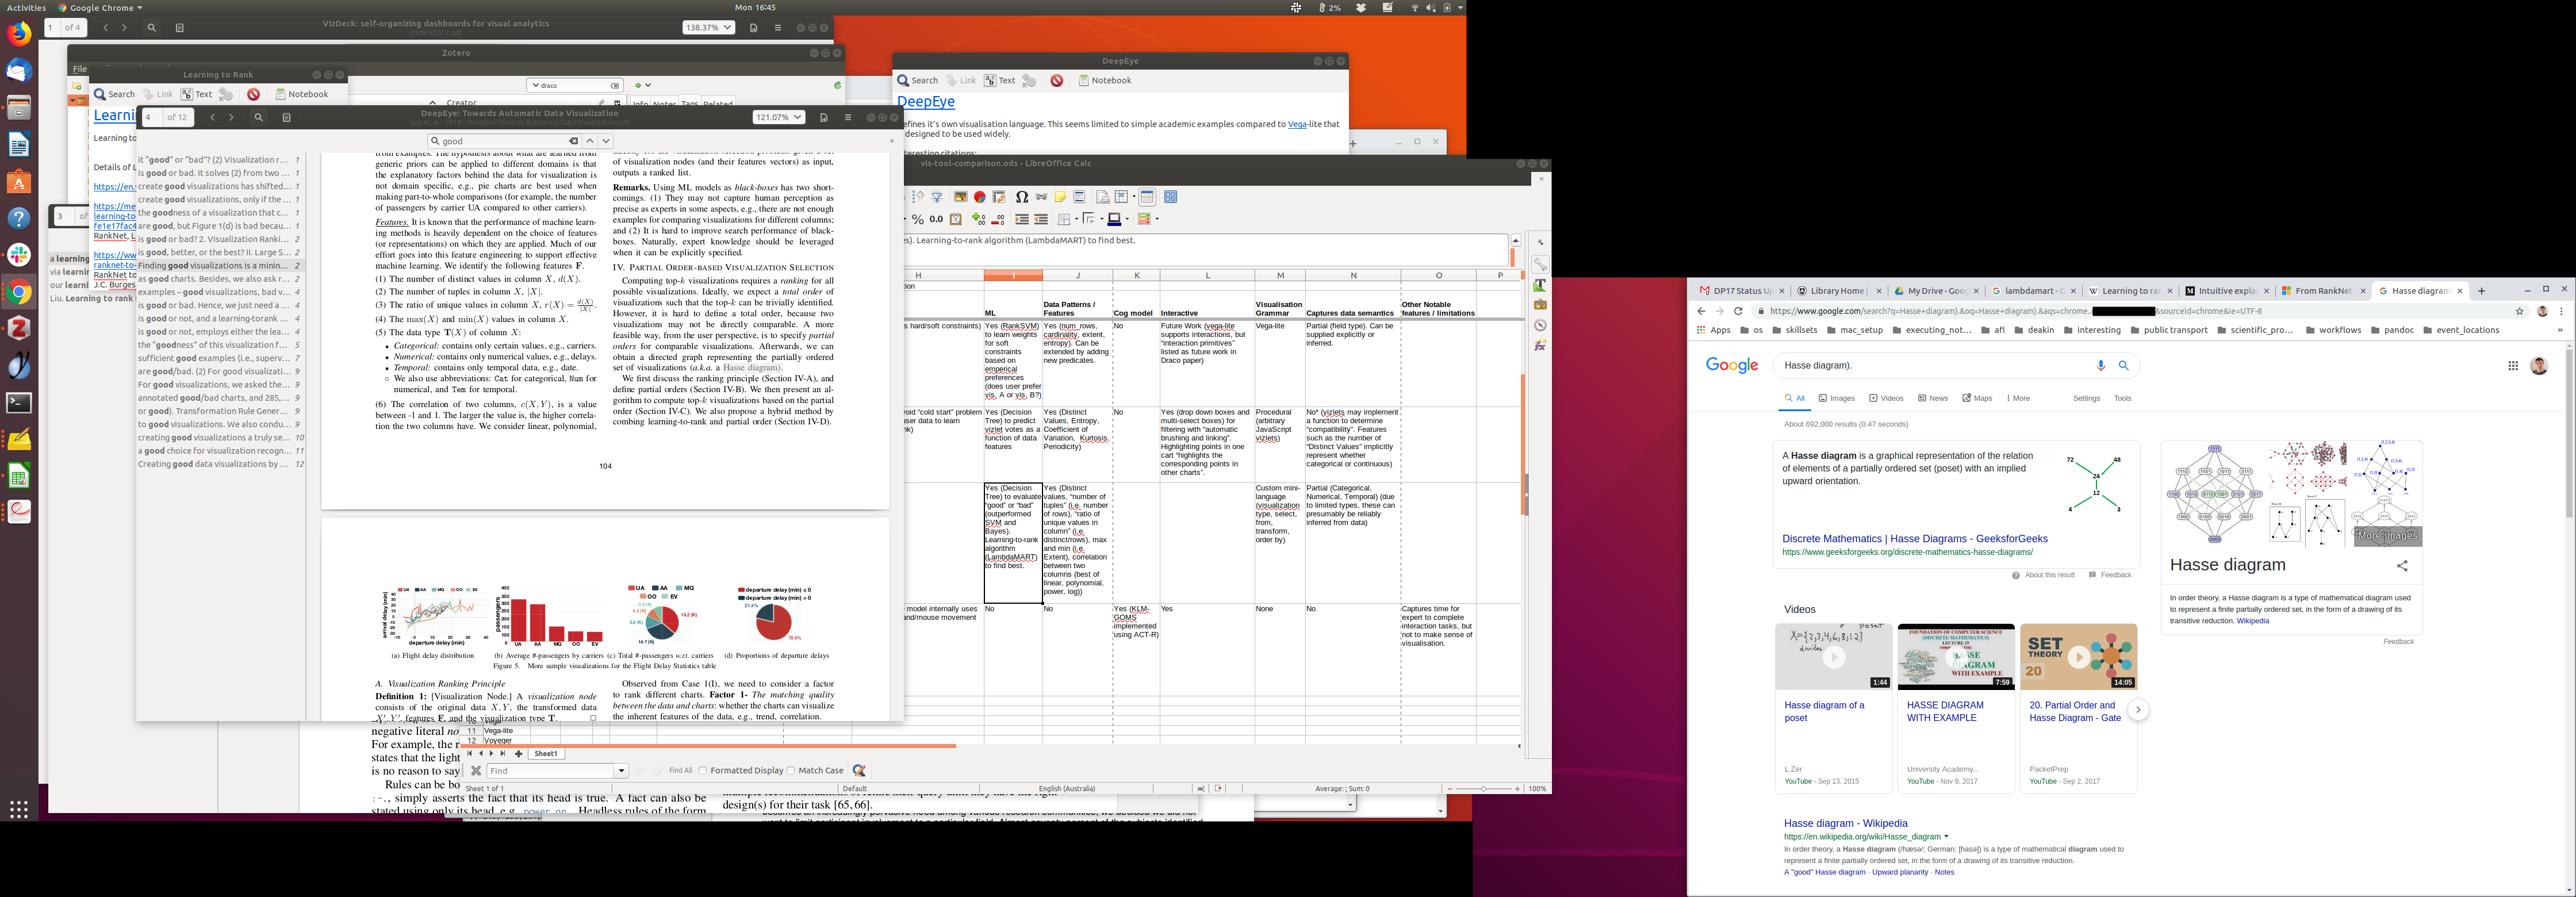The height and width of the screenshot is (897, 2576).
Task: Expand the conditional formatting dropdown arrow
Action: click(1157, 219)
